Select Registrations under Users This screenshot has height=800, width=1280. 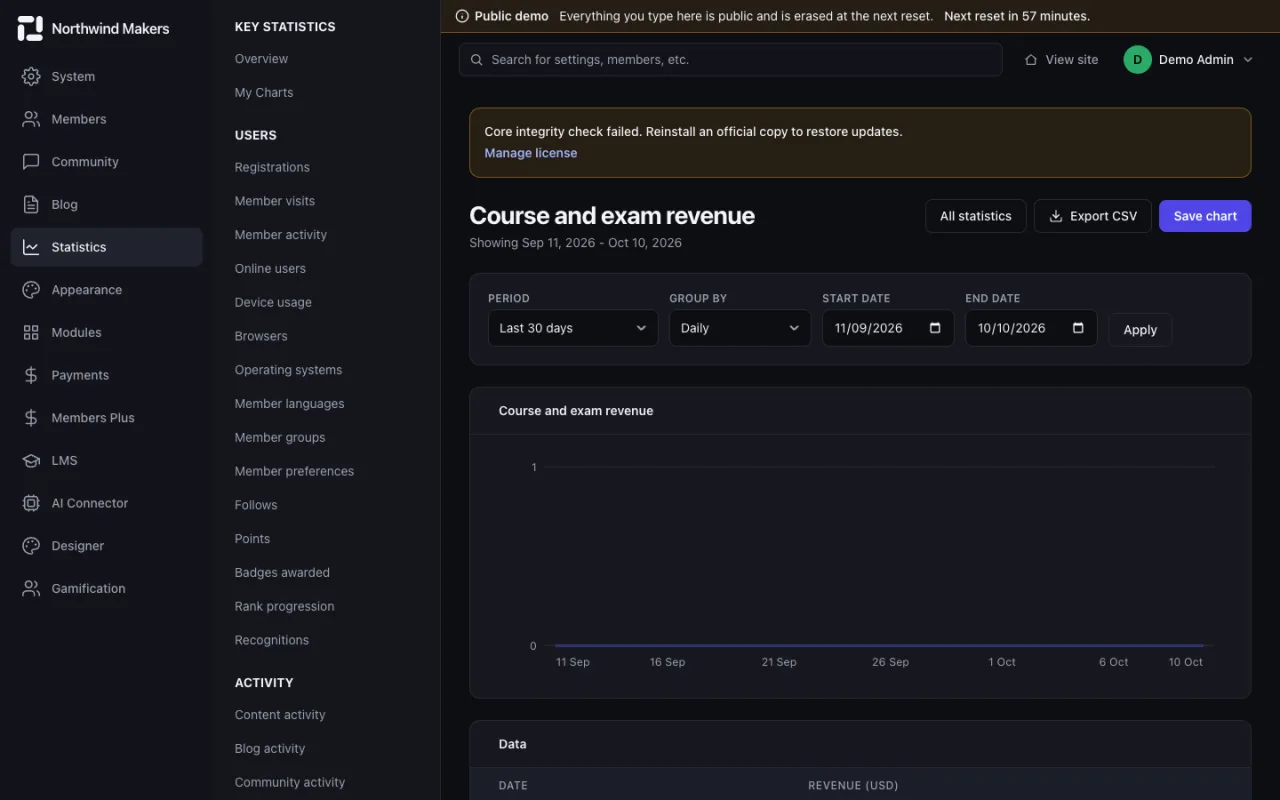pyautogui.click(x=272, y=167)
